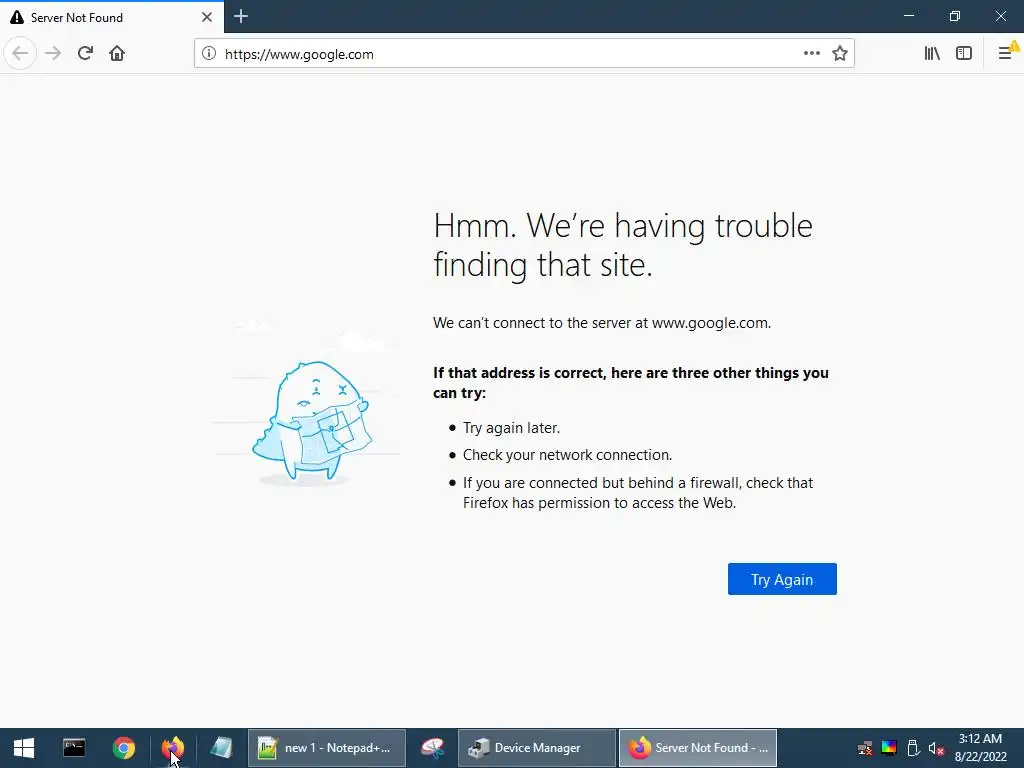The image size is (1024, 768).
Task: Bookmark this page with star icon
Action: point(840,54)
